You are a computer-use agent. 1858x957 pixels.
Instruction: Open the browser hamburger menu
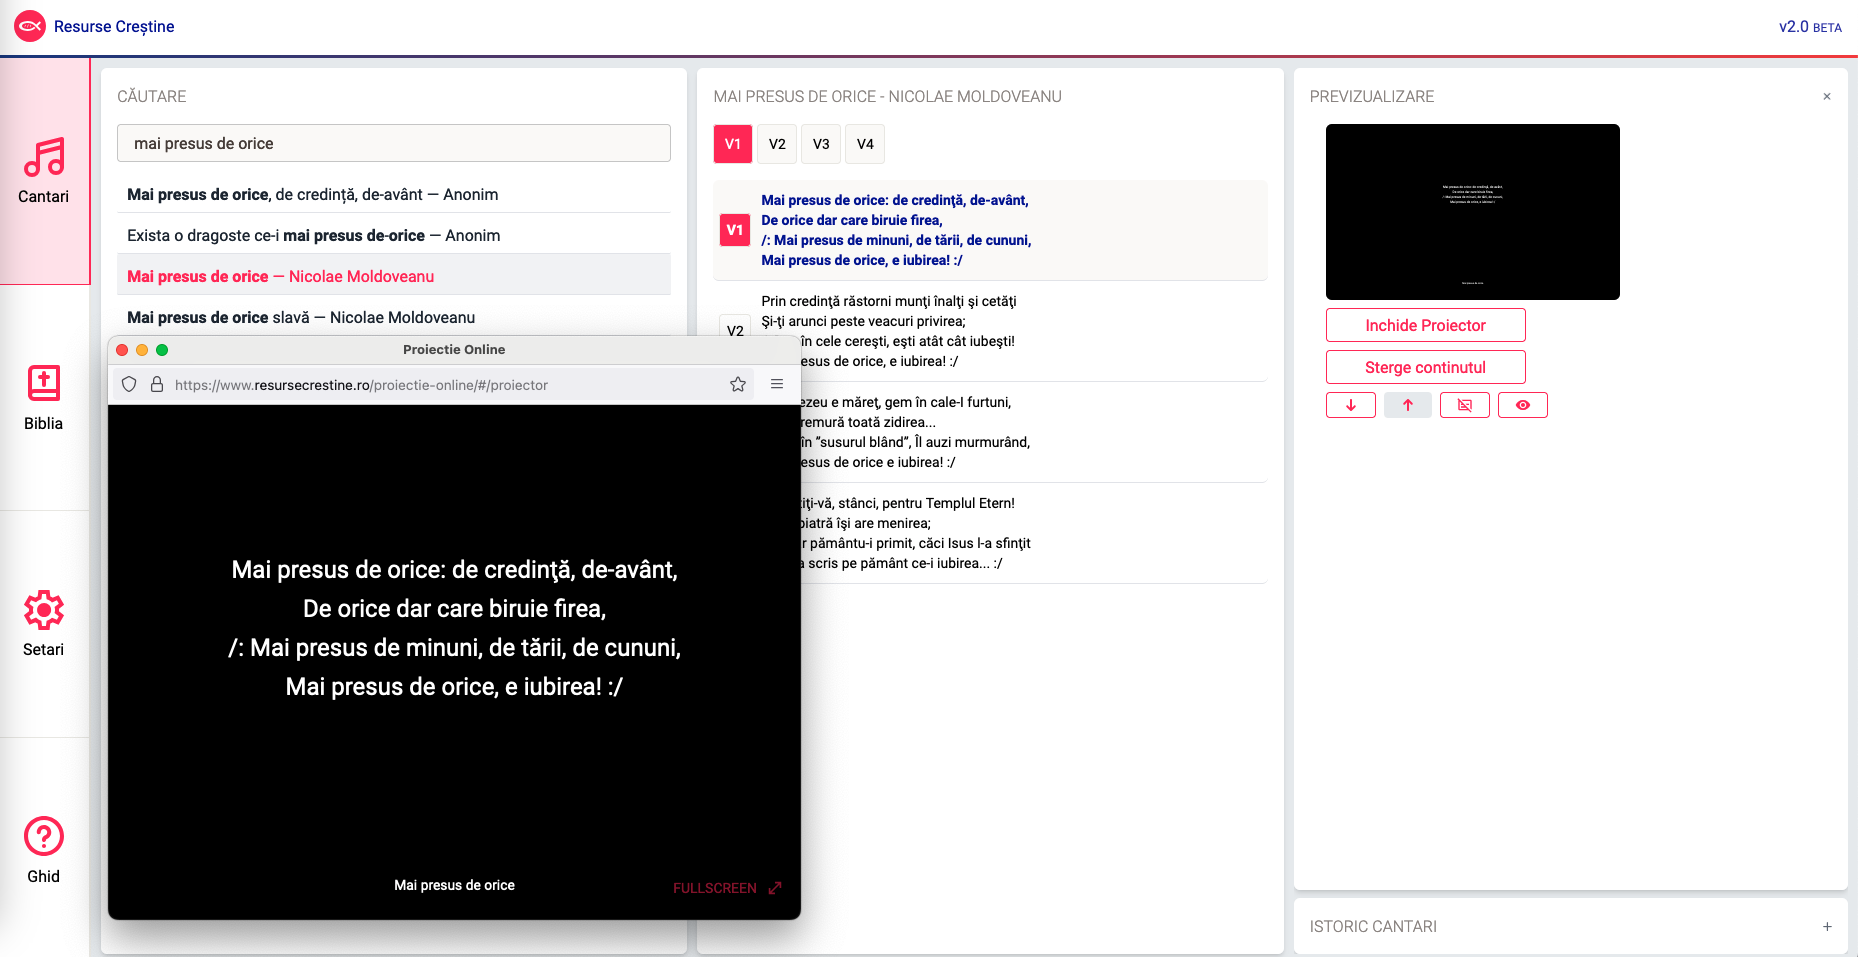click(777, 385)
